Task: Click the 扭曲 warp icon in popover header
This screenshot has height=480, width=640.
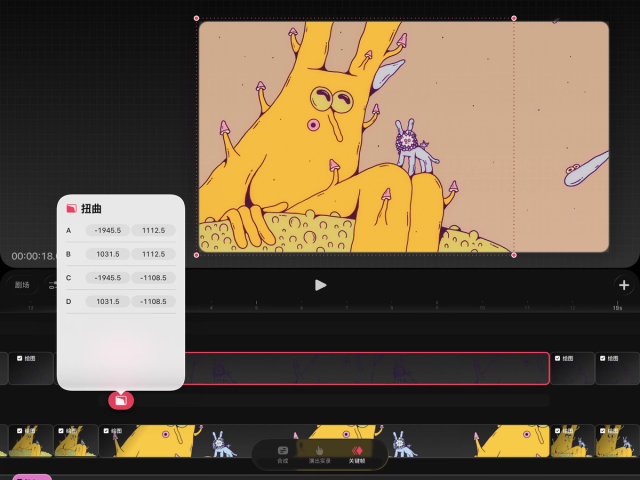Action: click(71, 209)
